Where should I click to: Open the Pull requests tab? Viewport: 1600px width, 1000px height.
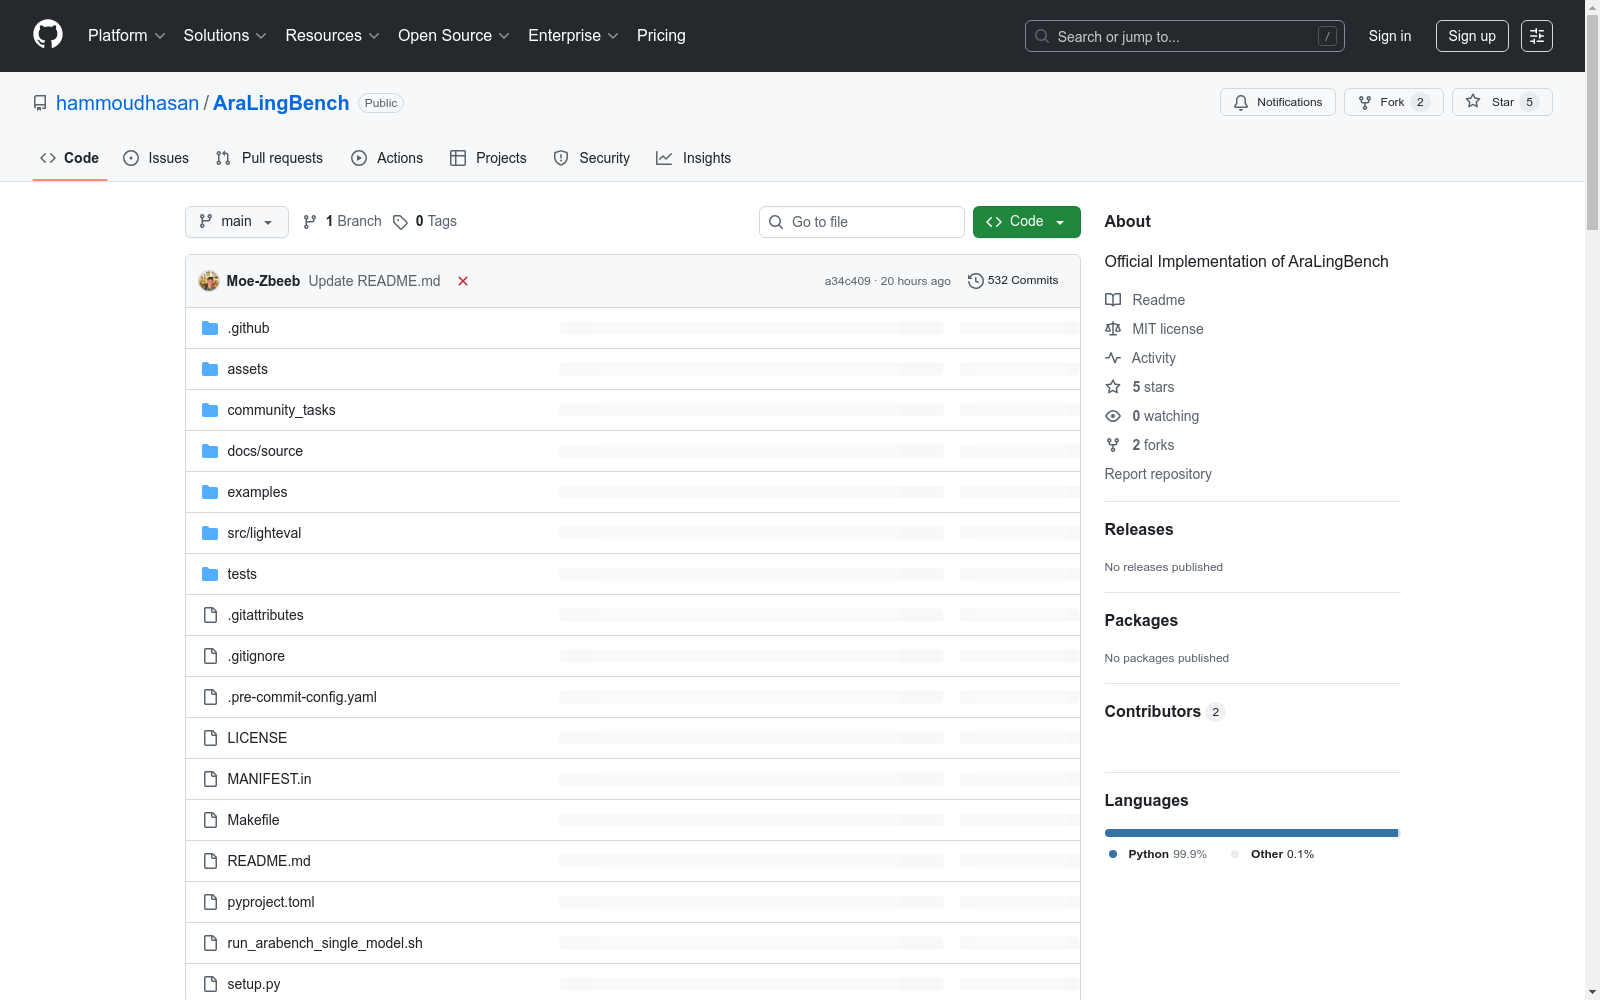pyautogui.click(x=269, y=158)
